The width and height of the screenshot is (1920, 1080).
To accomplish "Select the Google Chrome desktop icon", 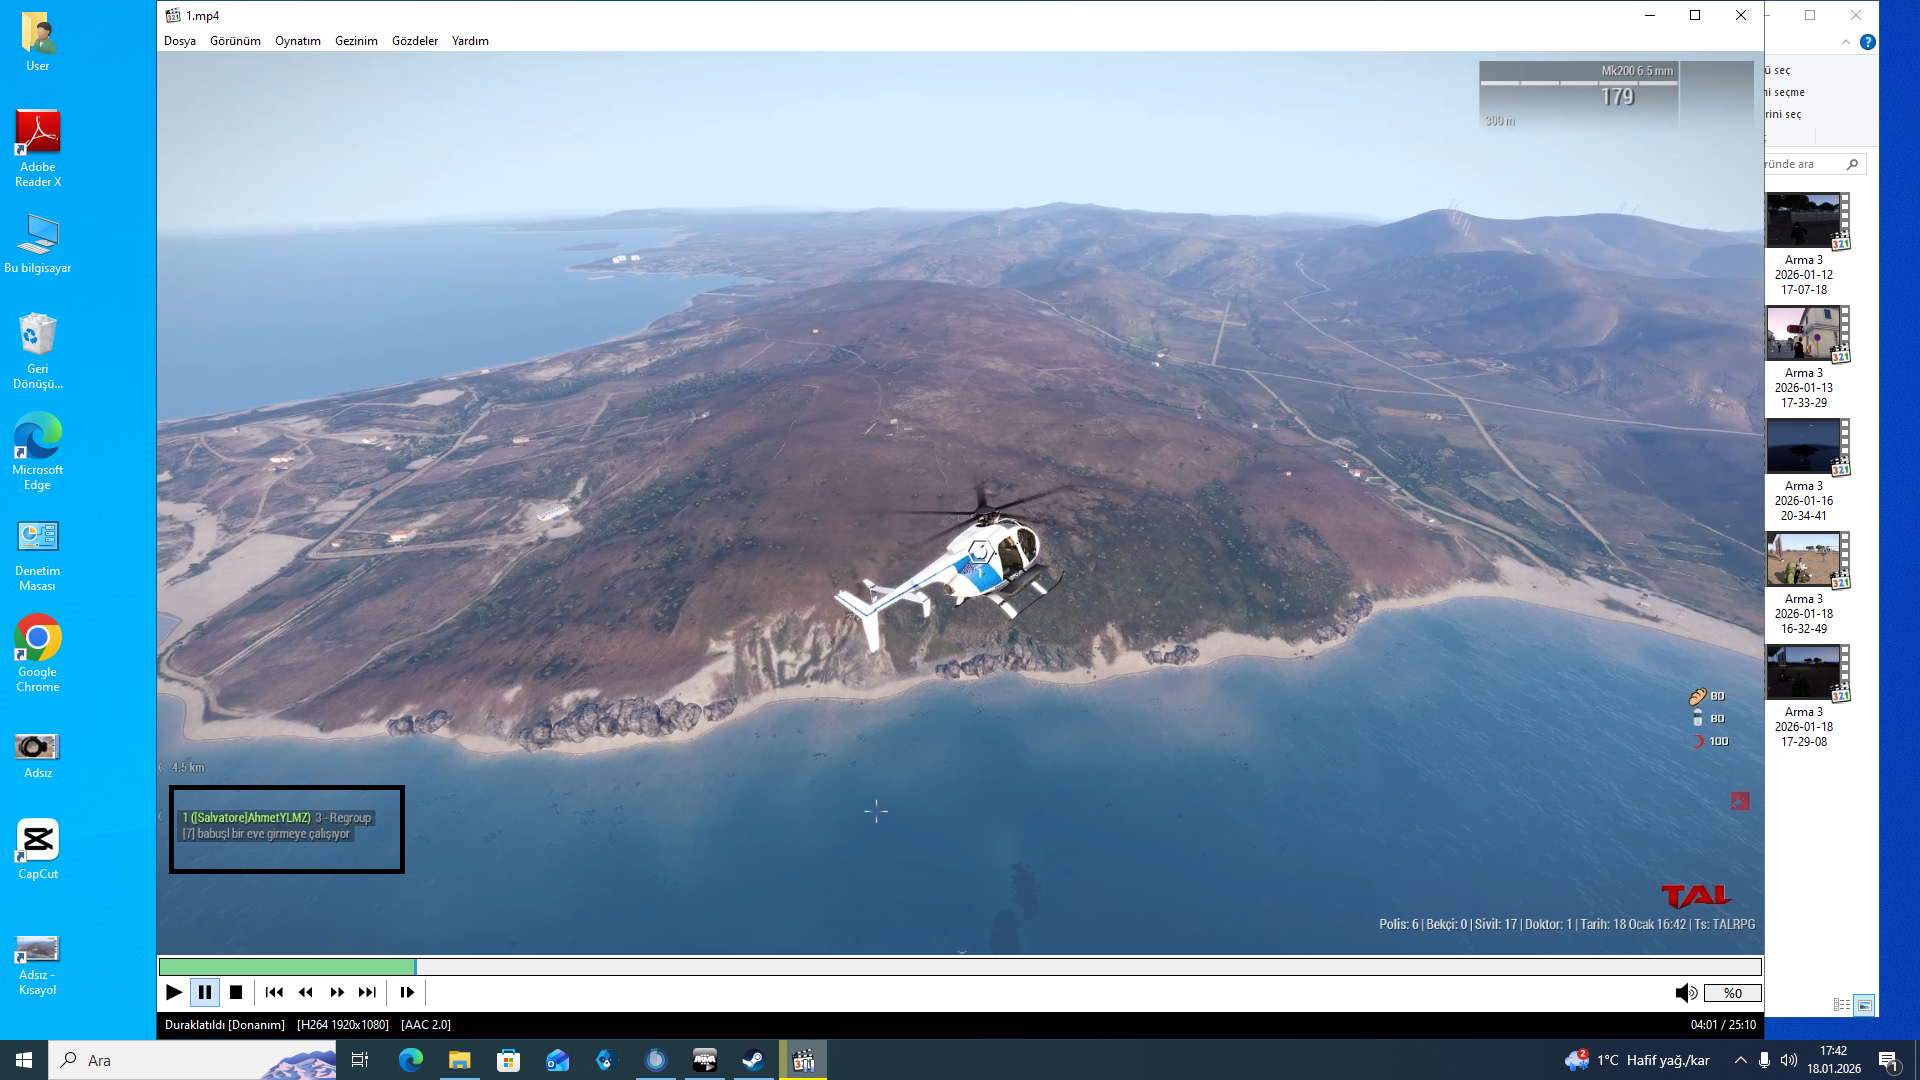I will 38,653.
